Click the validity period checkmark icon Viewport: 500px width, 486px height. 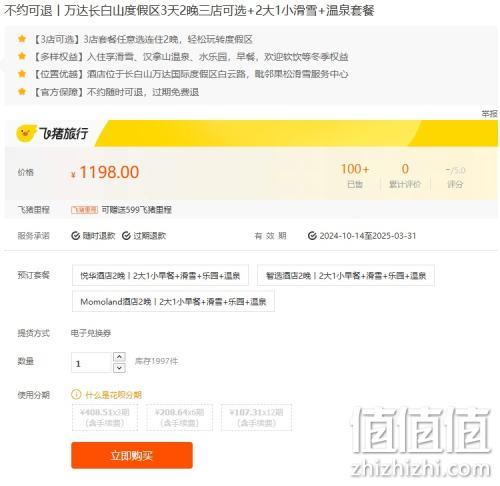(x=312, y=236)
